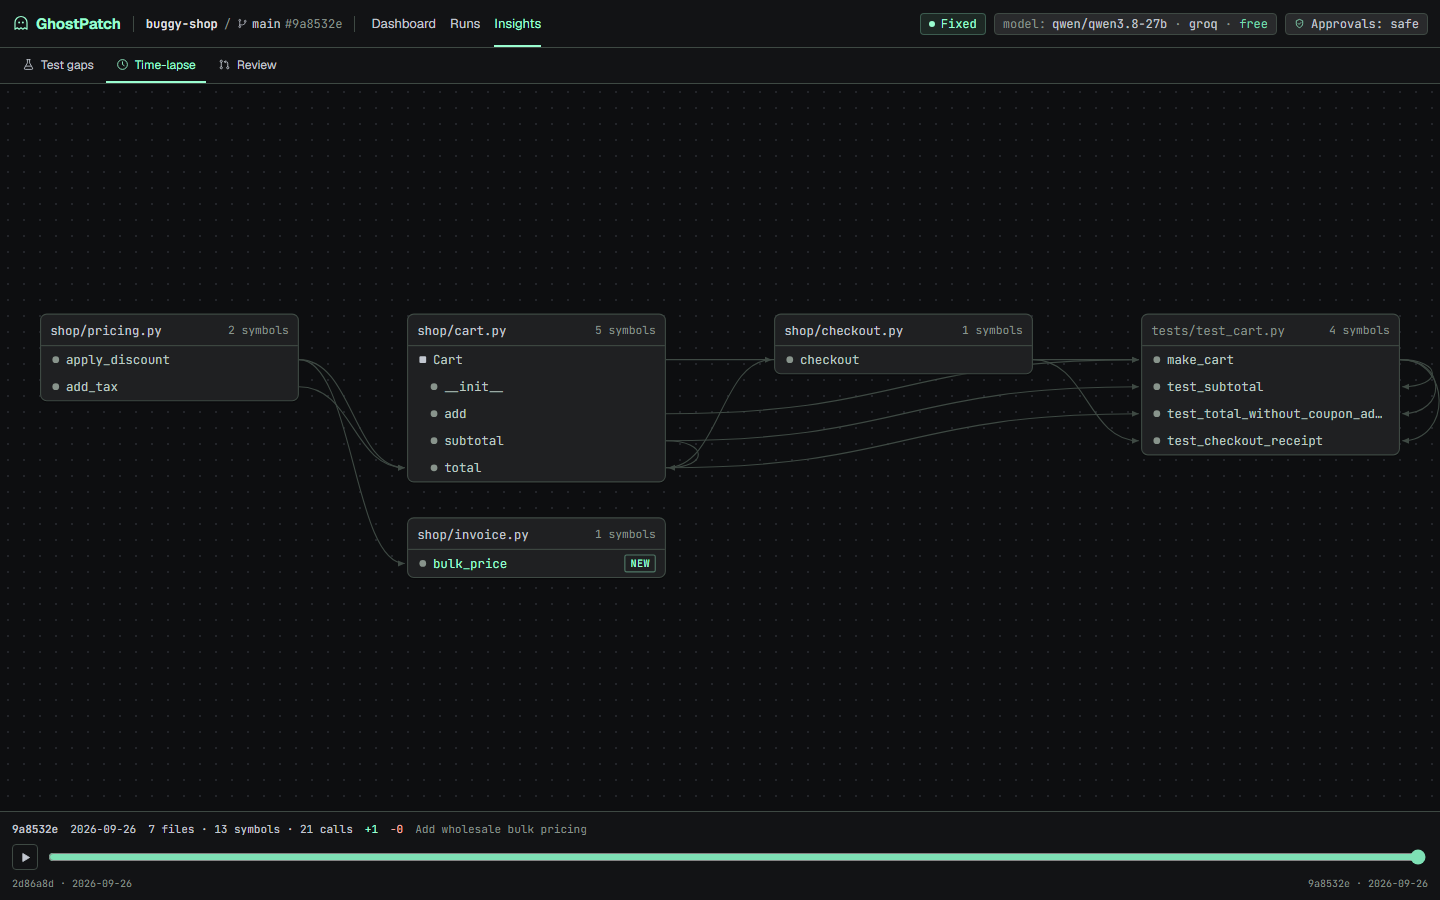Select the test_total_without_coupon_ad… symbol

coord(1270,414)
